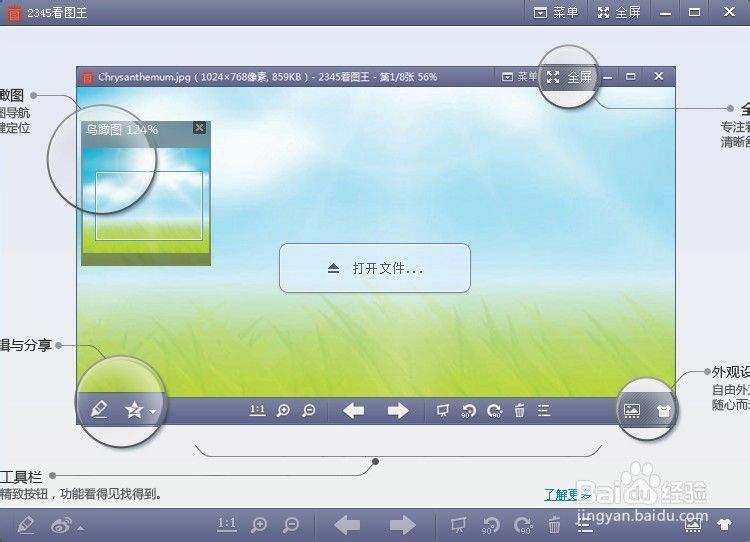Click the Weibo share icon in the bottom toolbar
The width and height of the screenshot is (750, 542).
point(61,526)
